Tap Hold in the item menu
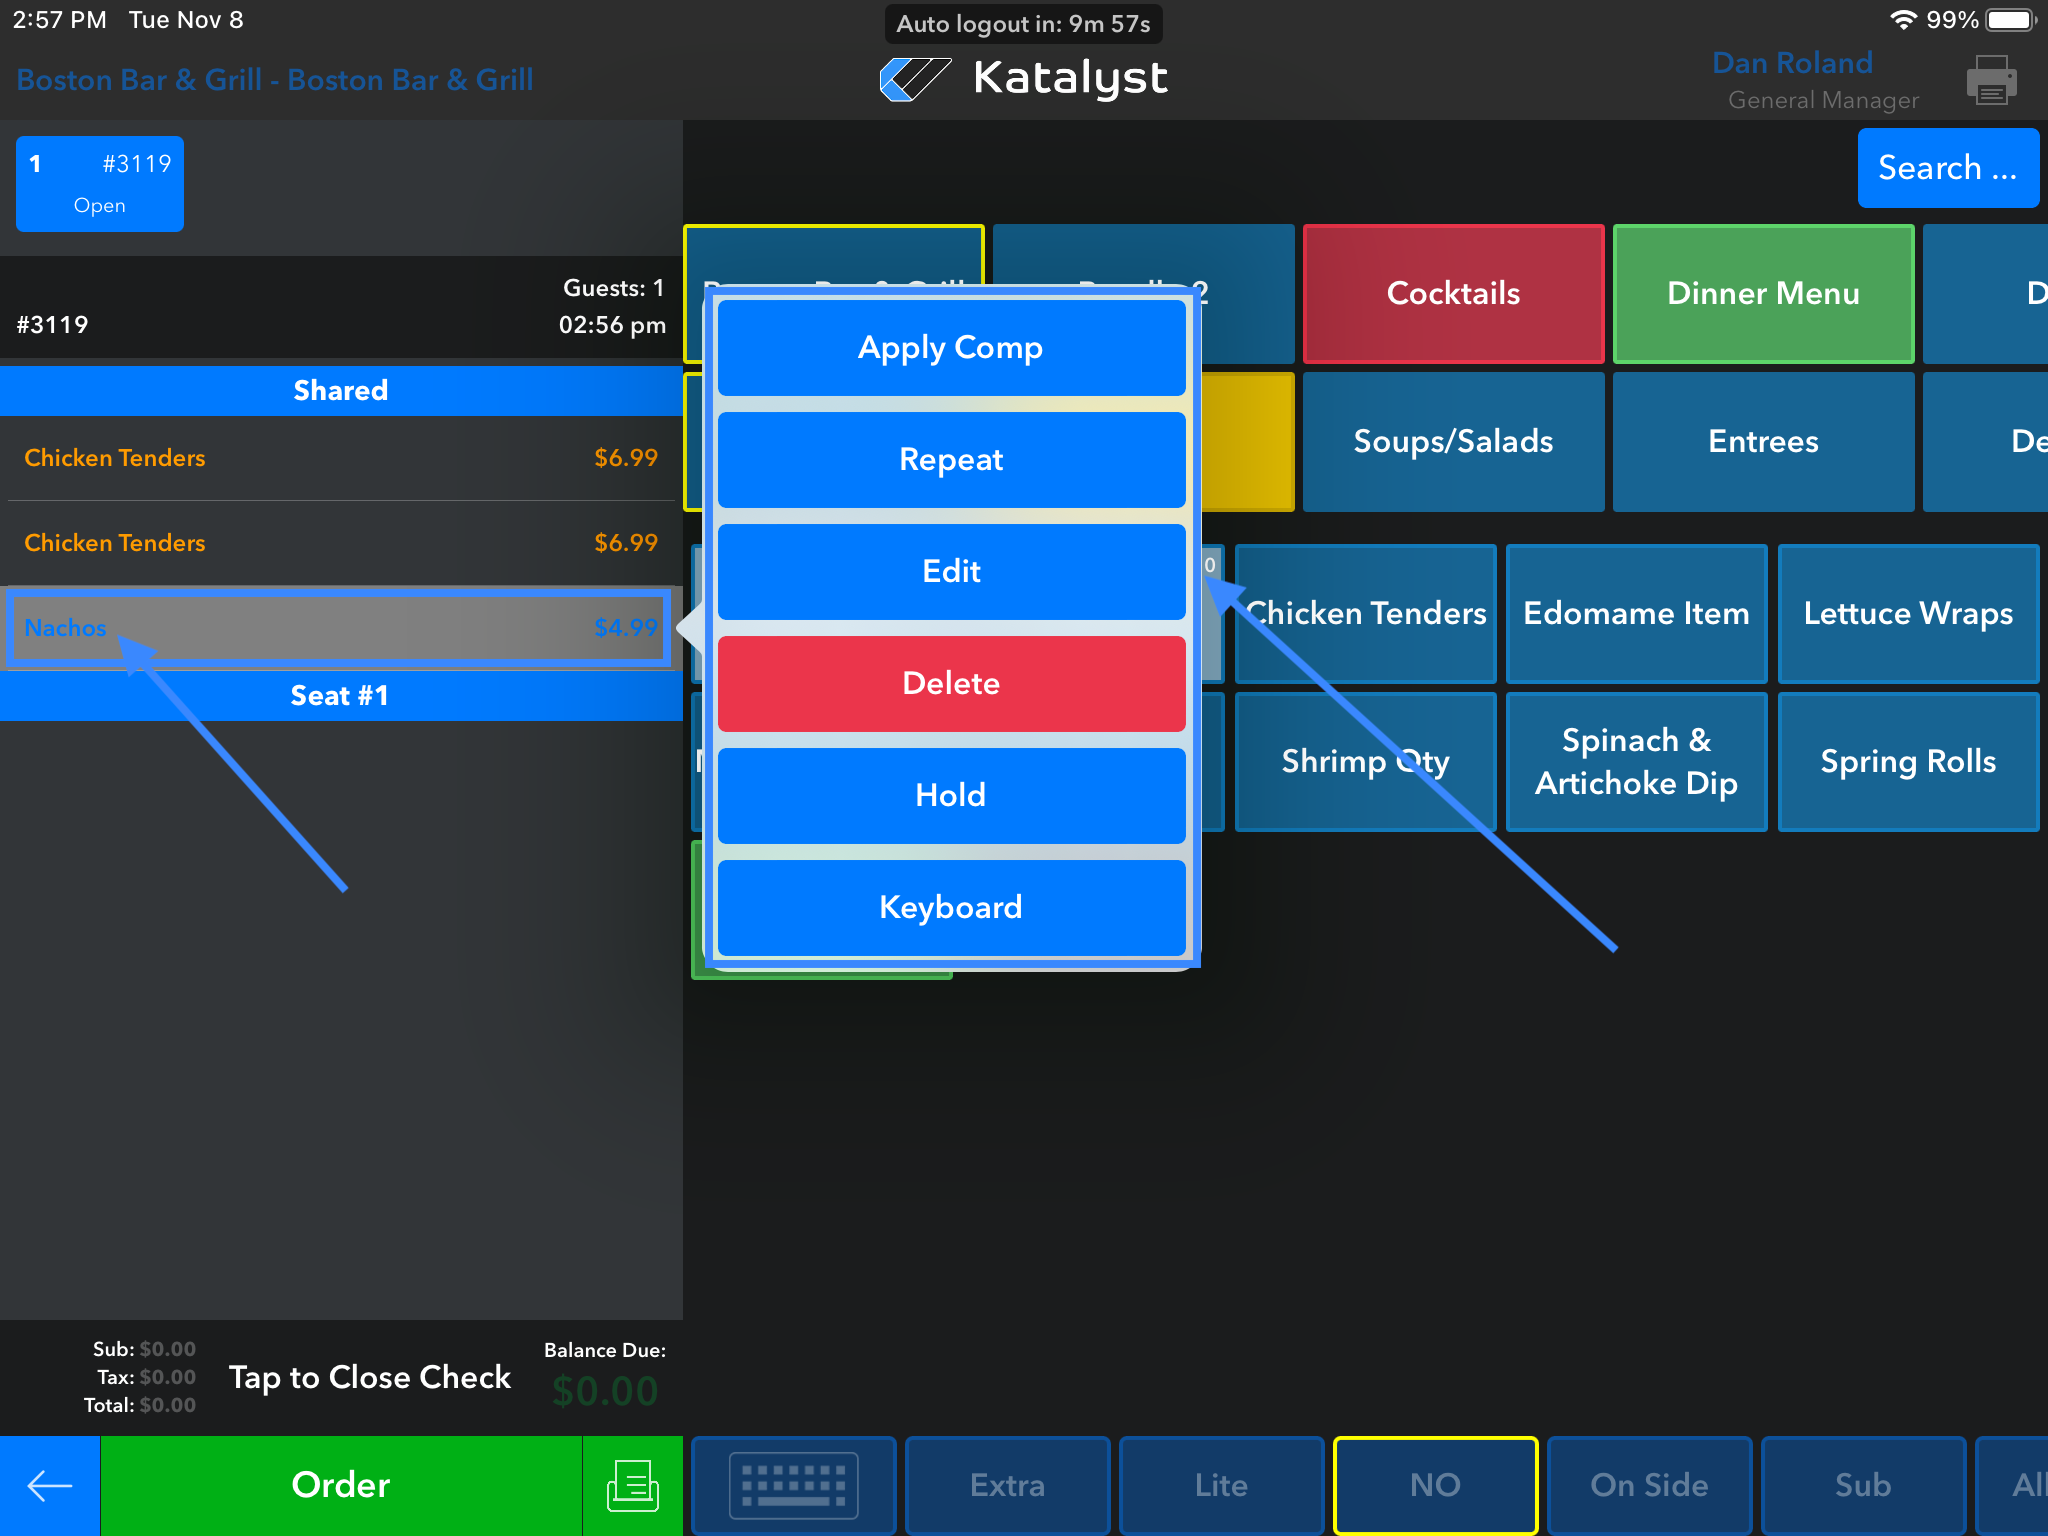This screenshot has width=2048, height=1536. (951, 795)
